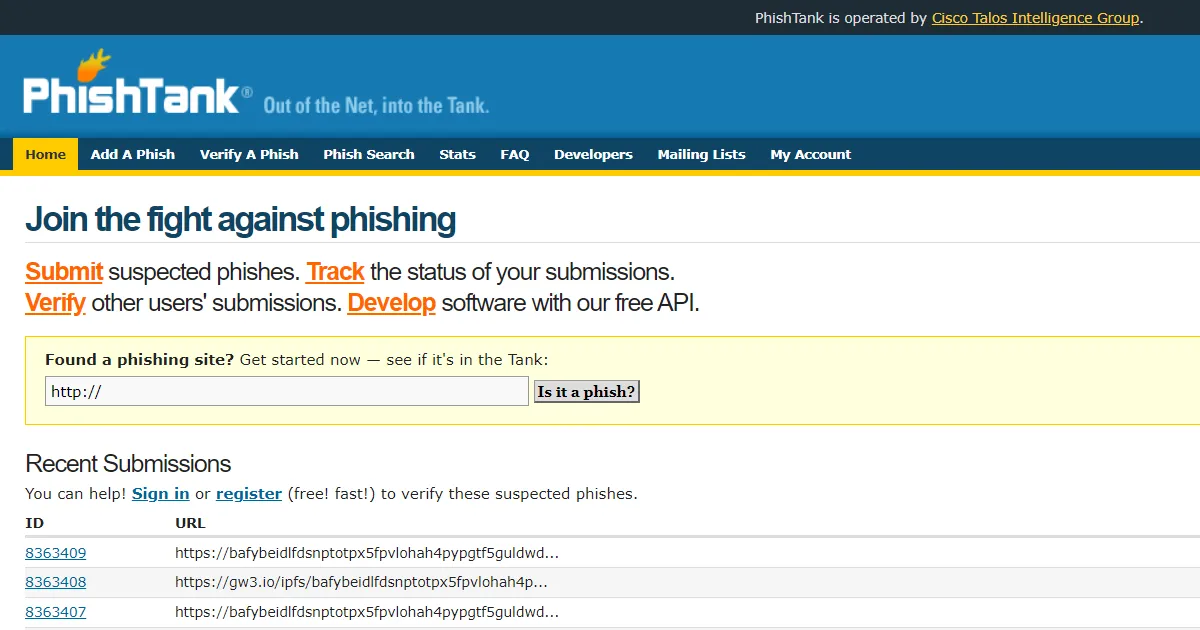Open the Add A Phish page
The width and height of the screenshot is (1200, 630).
[x=132, y=154]
